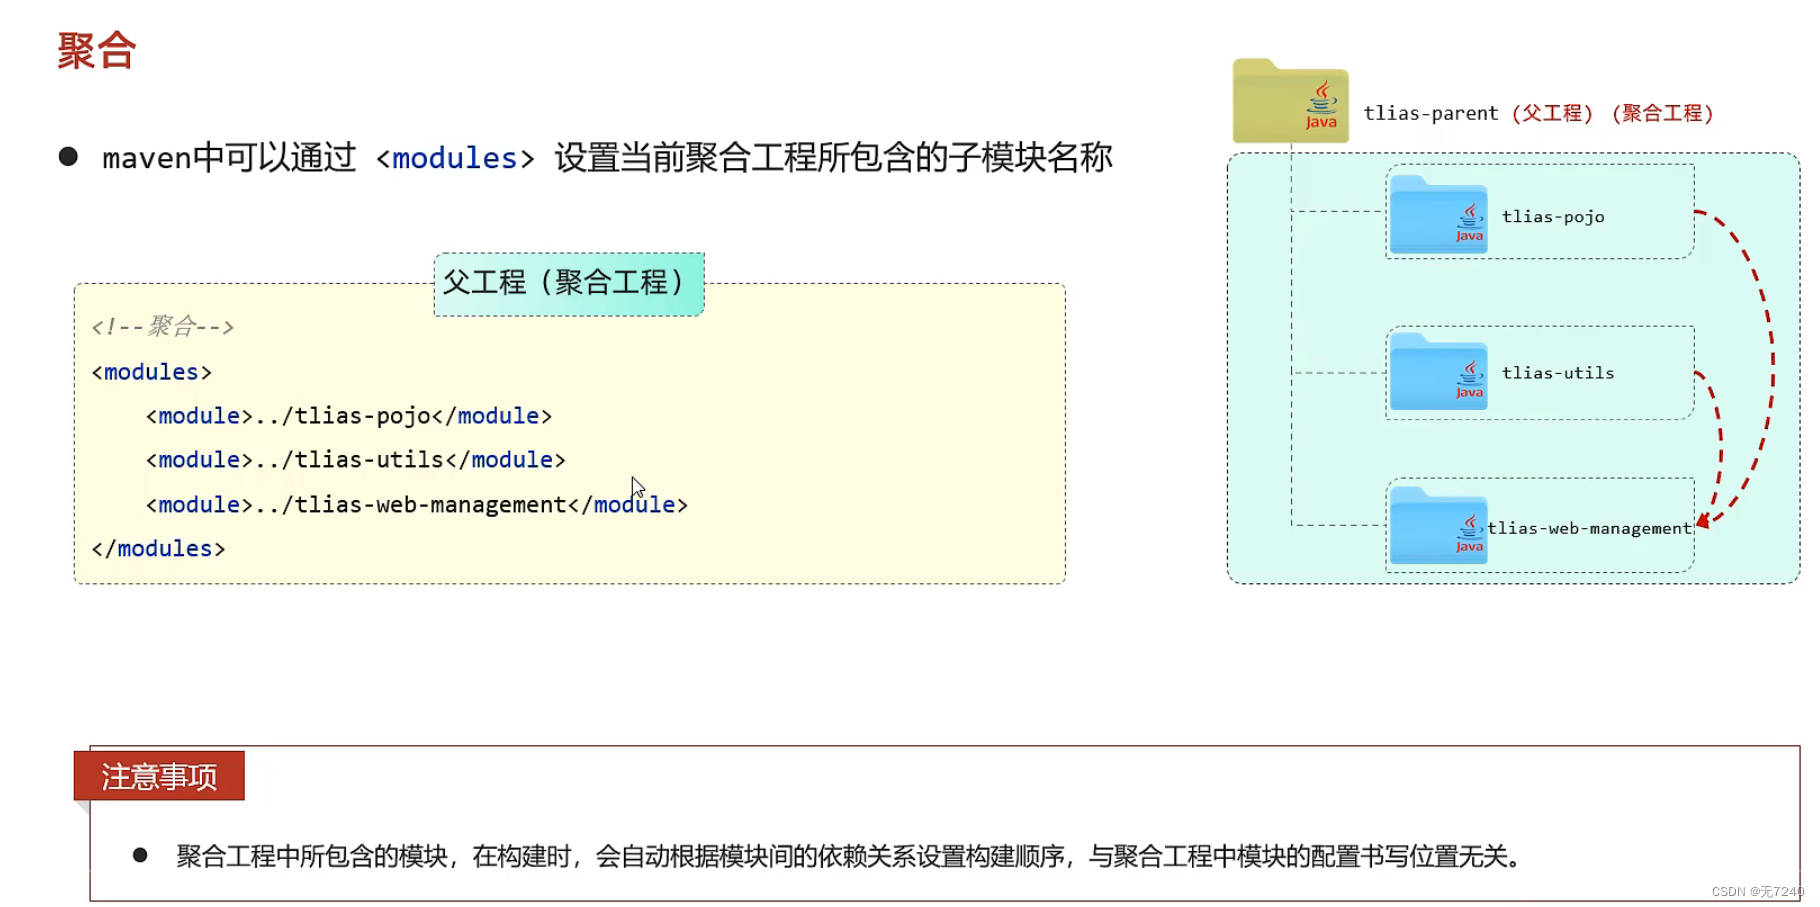Viewport: 1820px width, 907px height.
Task: Click the tlias-utils label in diagram
Action: coord(1558,373)
